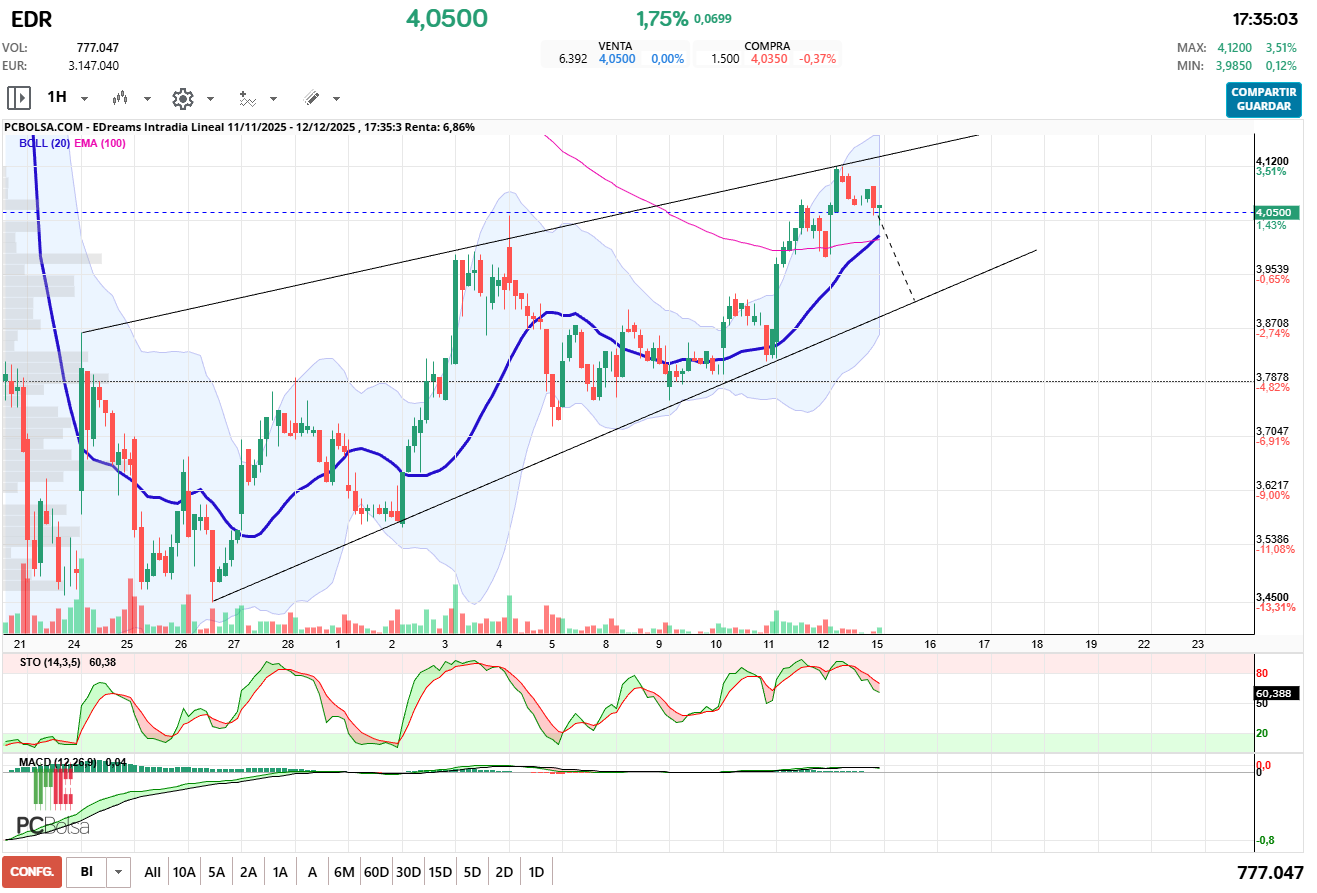The height and width of the screenshot is (893, 1317).
Task: Select the 6M time range
Action: tap(344, 872)
